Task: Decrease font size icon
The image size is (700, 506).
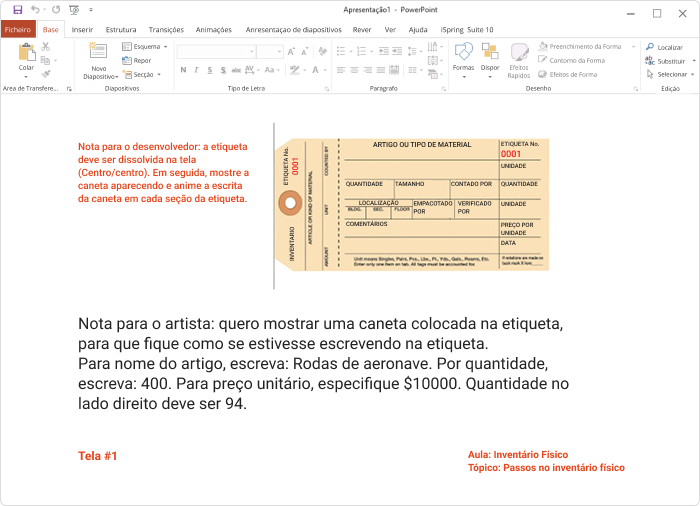Action: 304,52
